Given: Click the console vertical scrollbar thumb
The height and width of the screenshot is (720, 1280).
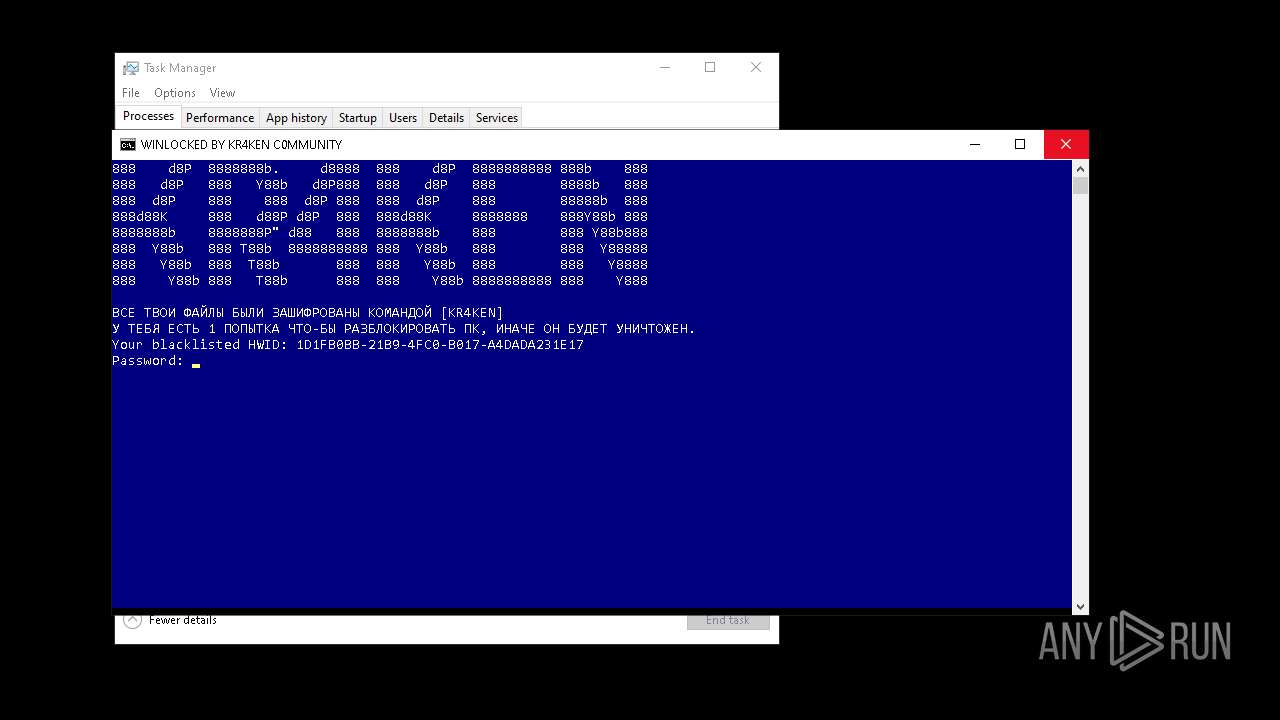Looking at the screenshot, I should click(1080, 186).
